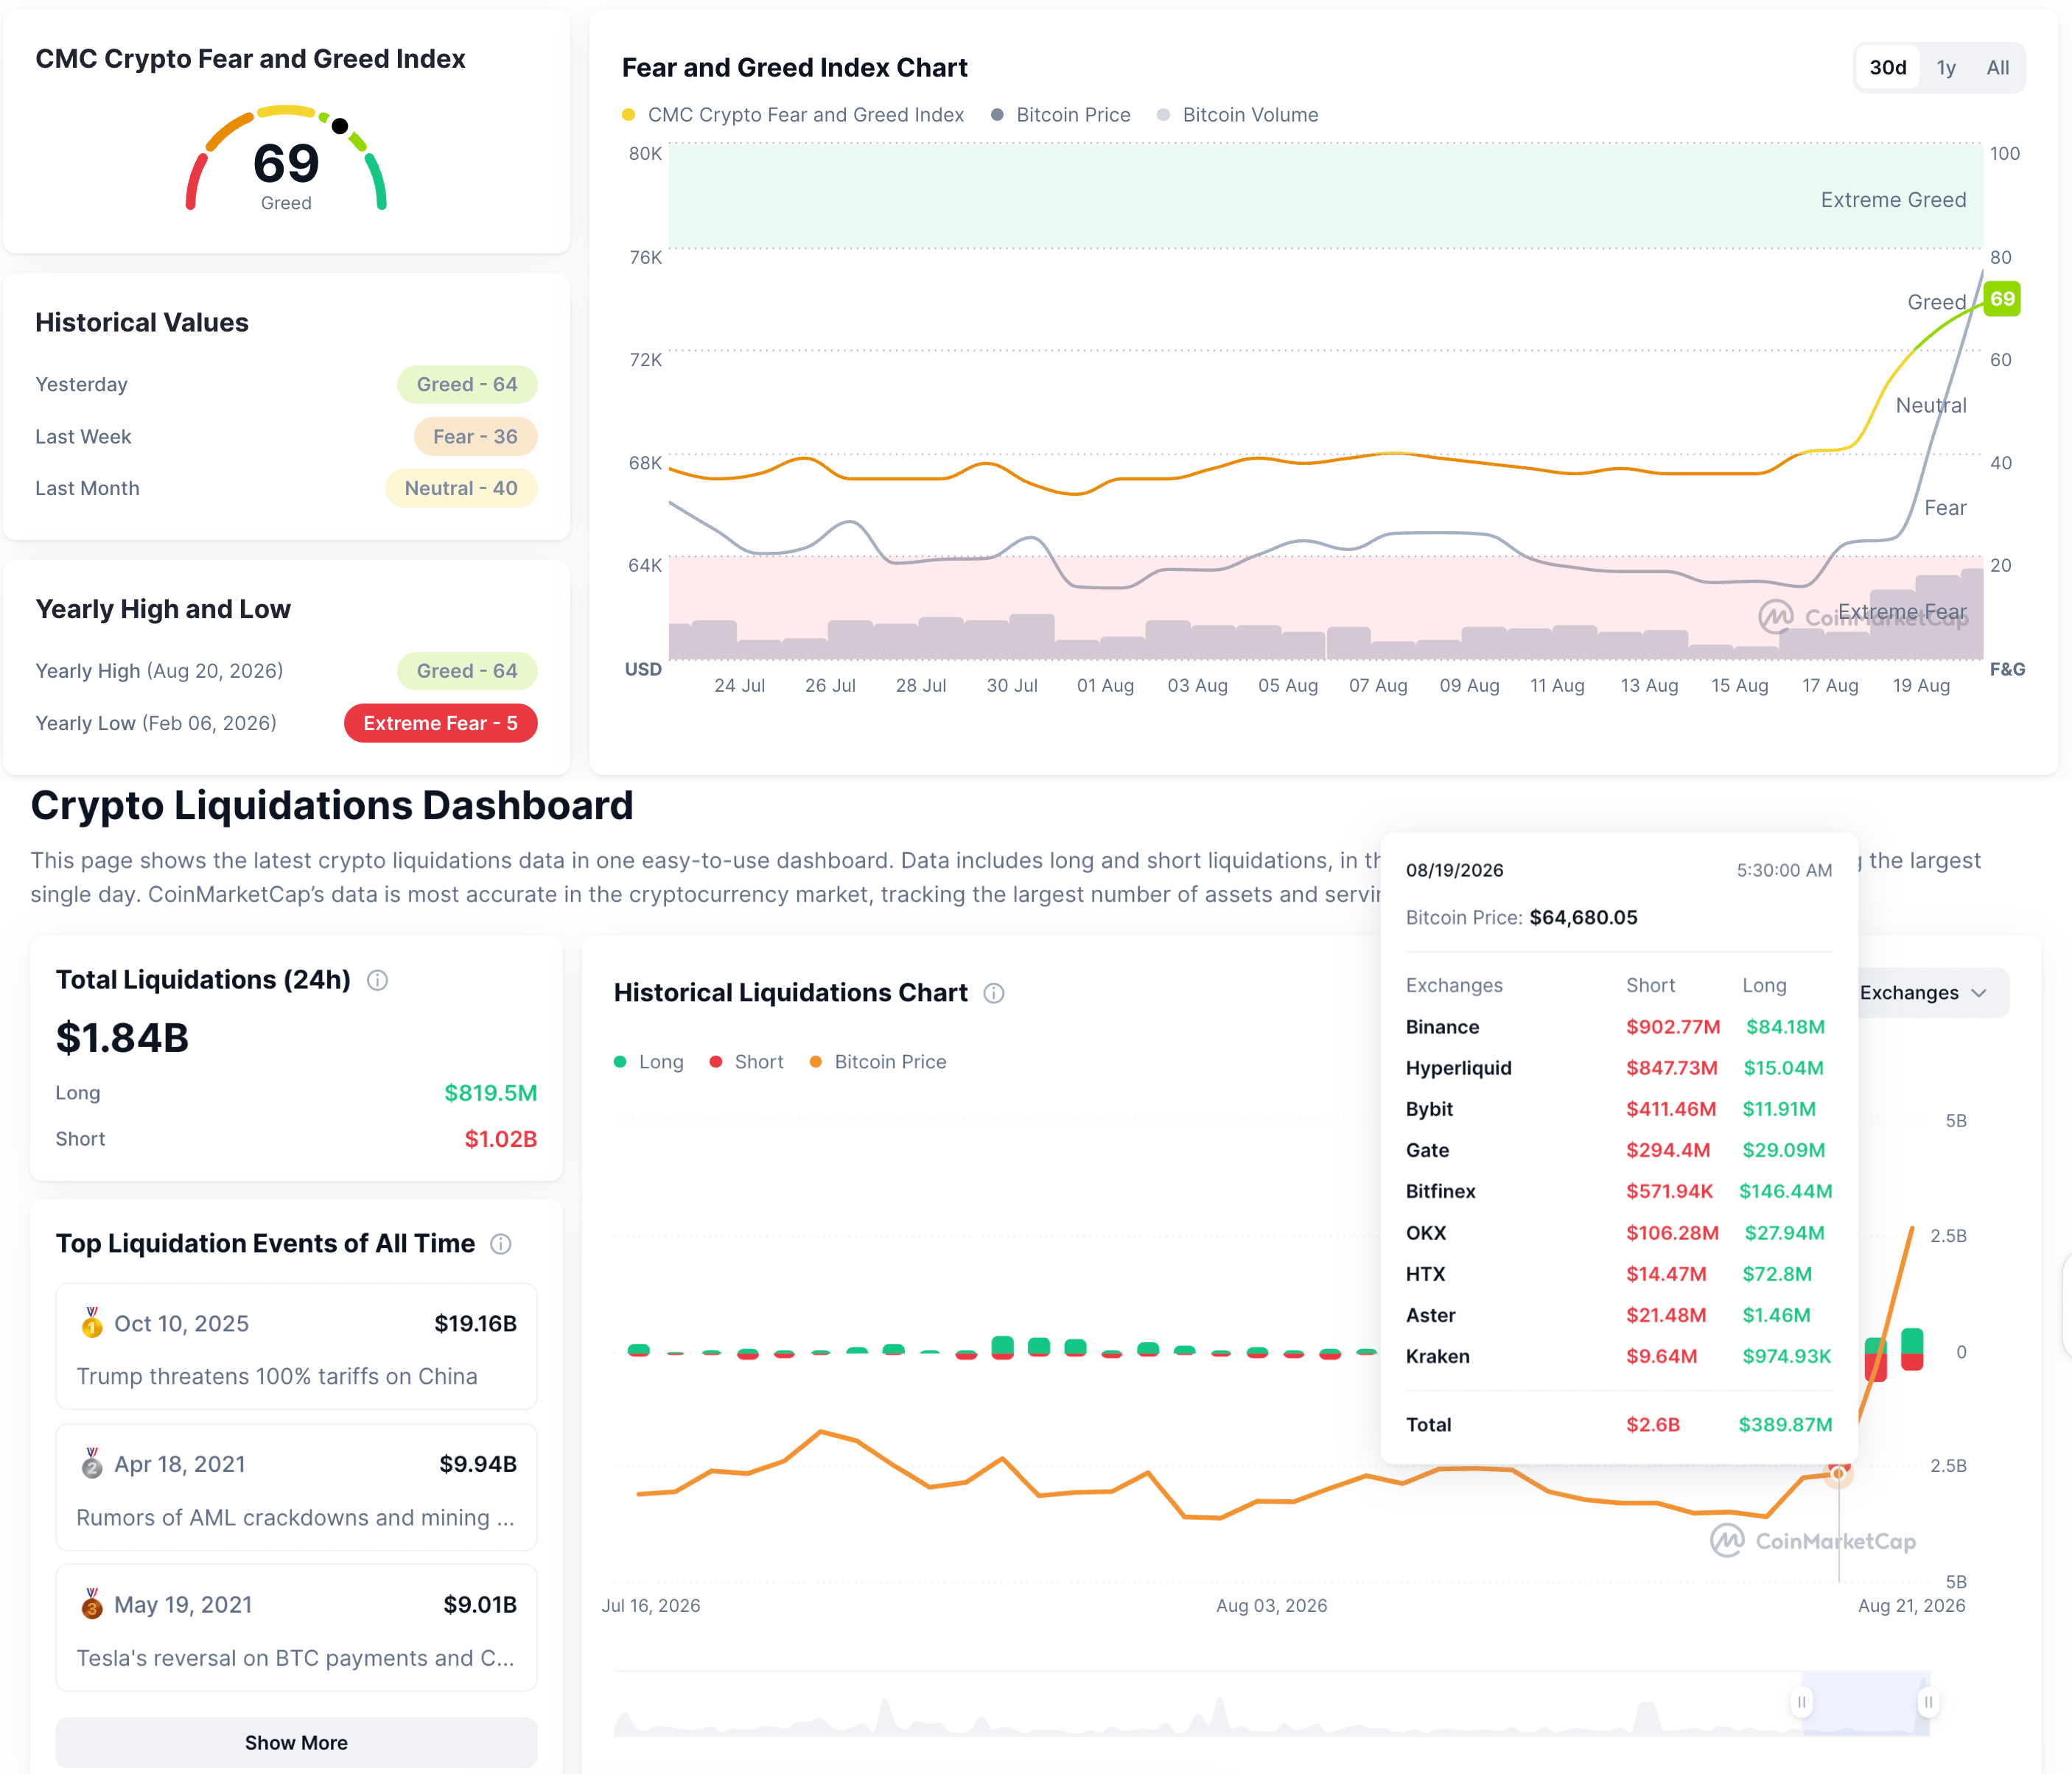
Task: Click the Kraken row in the tooltip
Action: coord(1618,1356)
